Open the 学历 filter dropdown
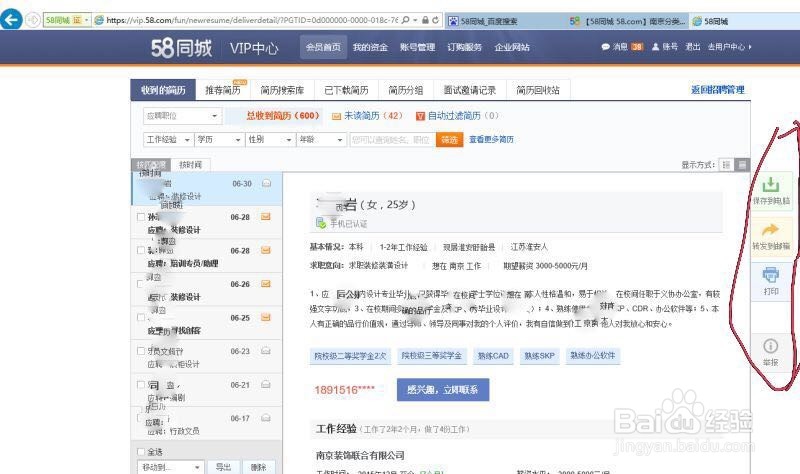800x474 pixels. [218, 139]
